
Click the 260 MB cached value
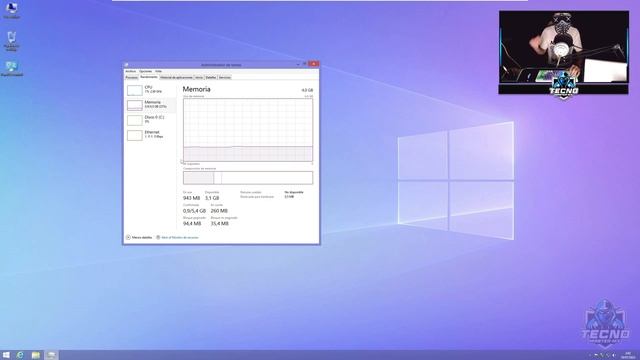219,211
